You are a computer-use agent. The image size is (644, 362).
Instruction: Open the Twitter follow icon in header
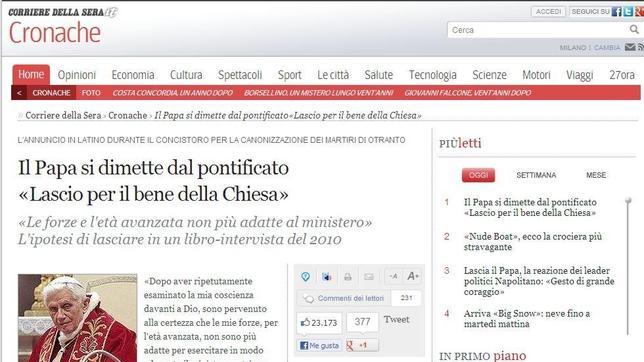tap(628, 12)
